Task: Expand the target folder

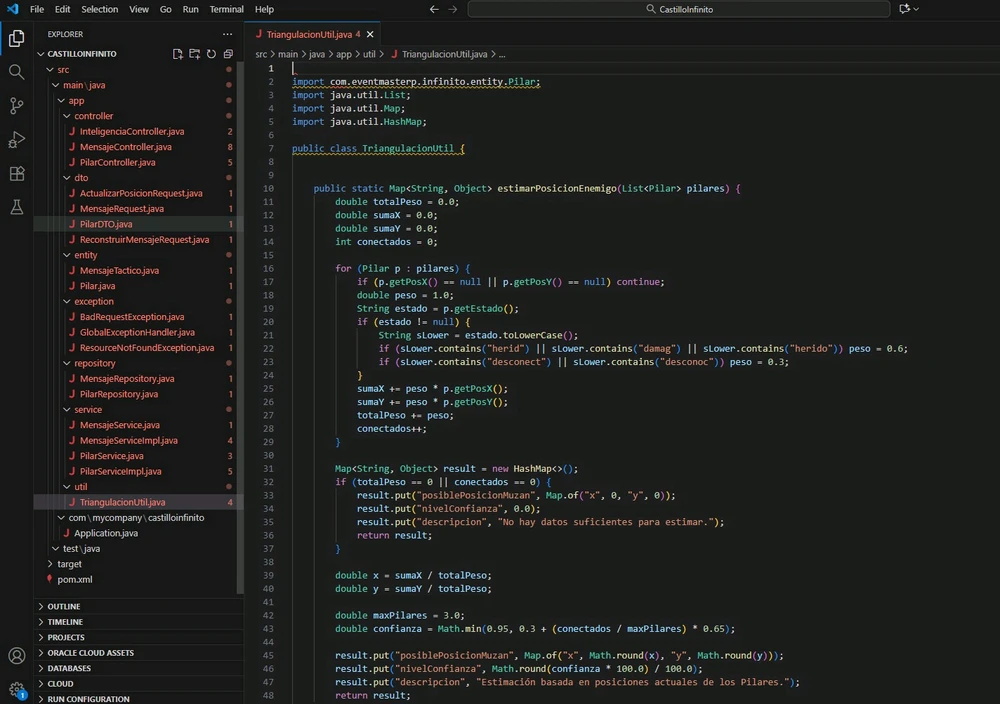Action: [69, 564]
